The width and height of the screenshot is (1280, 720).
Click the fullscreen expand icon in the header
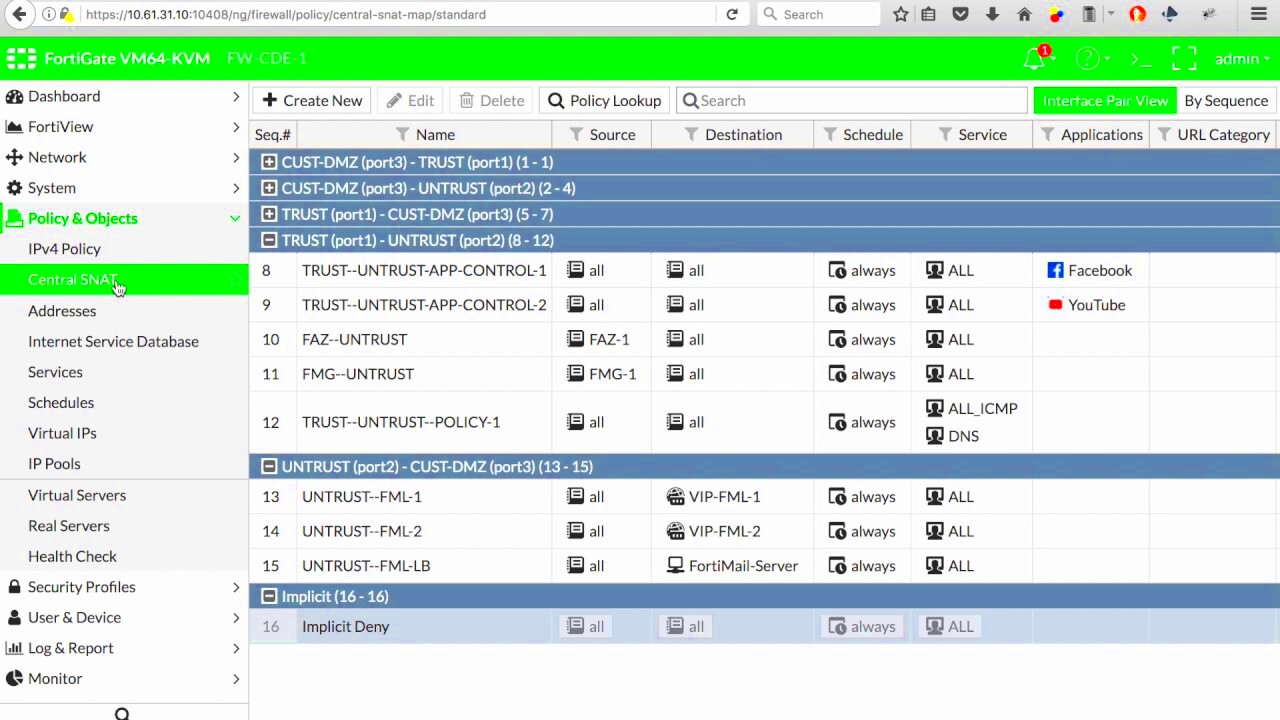coord(1184,58)
